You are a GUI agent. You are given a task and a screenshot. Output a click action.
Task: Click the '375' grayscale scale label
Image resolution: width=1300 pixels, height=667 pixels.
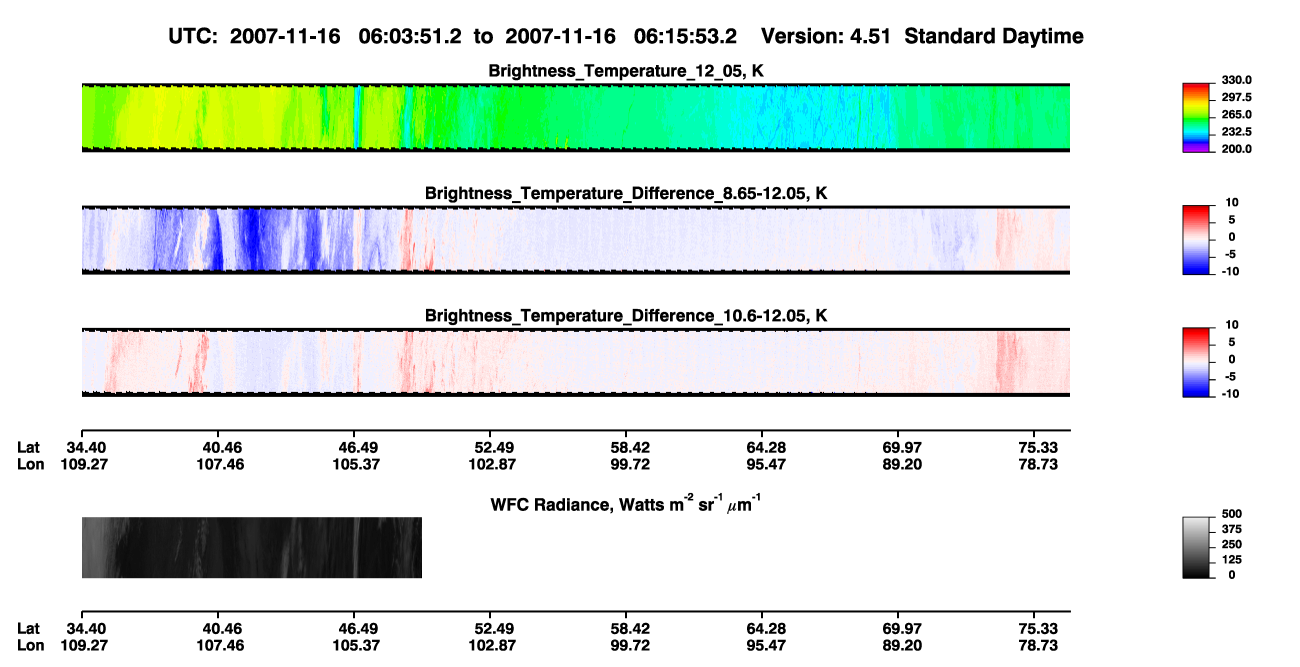click(x=1234, y=530)
